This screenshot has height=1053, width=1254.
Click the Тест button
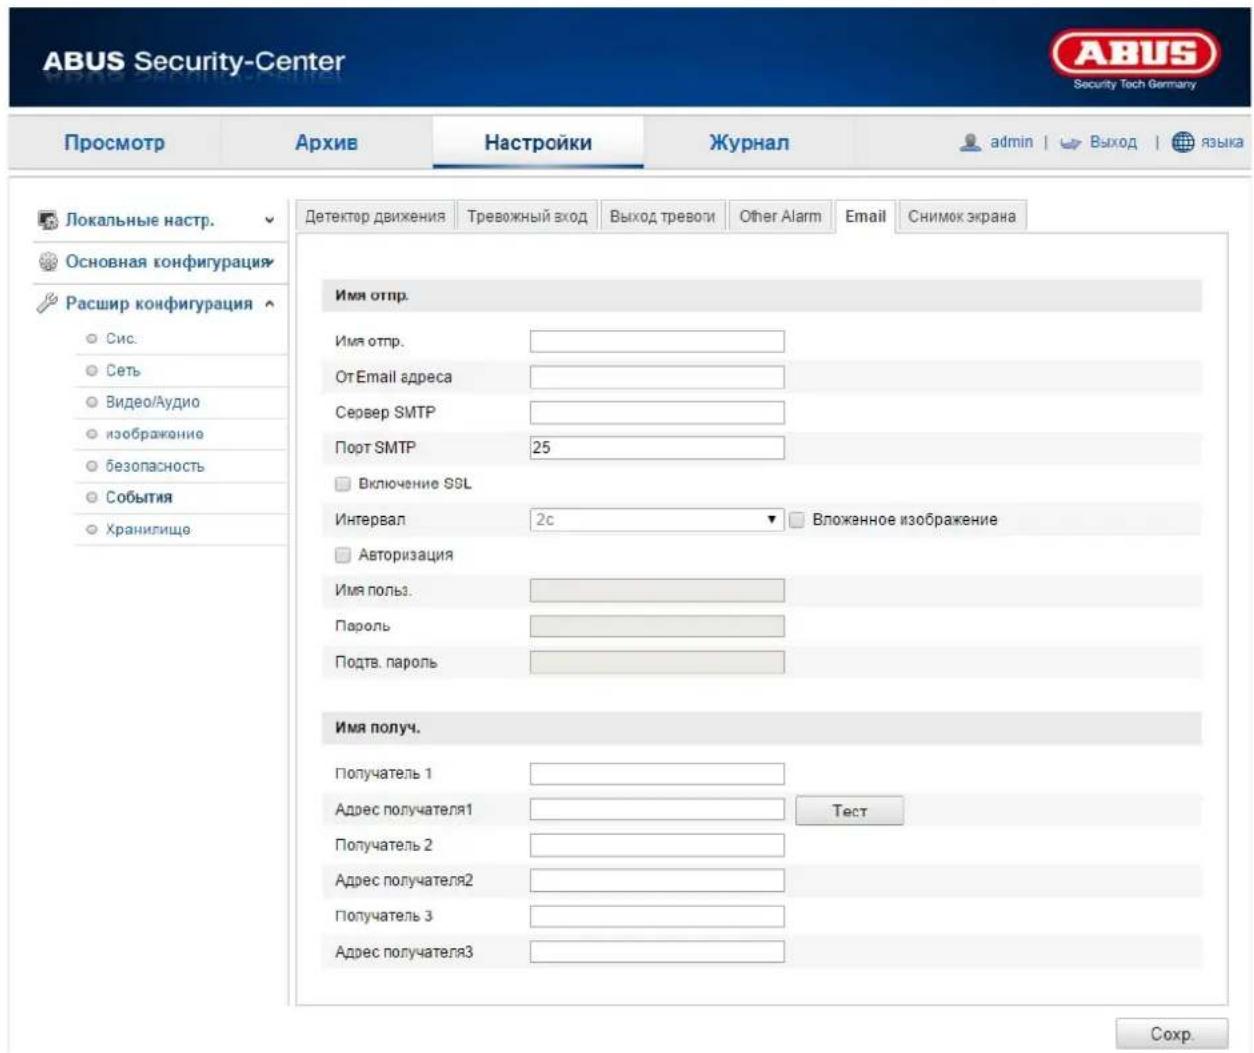pyautogui.click(x=849, y=811)
